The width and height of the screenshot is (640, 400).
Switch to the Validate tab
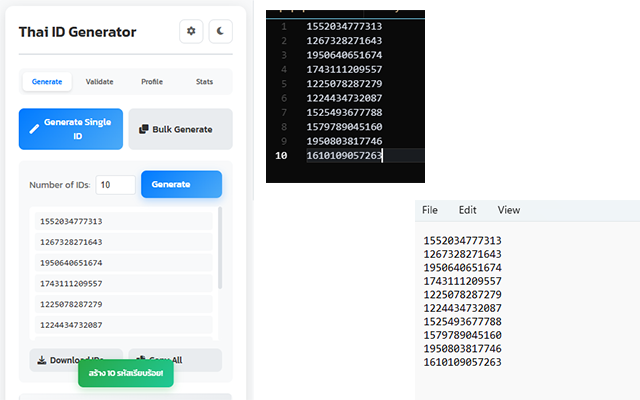pos(99,81)
